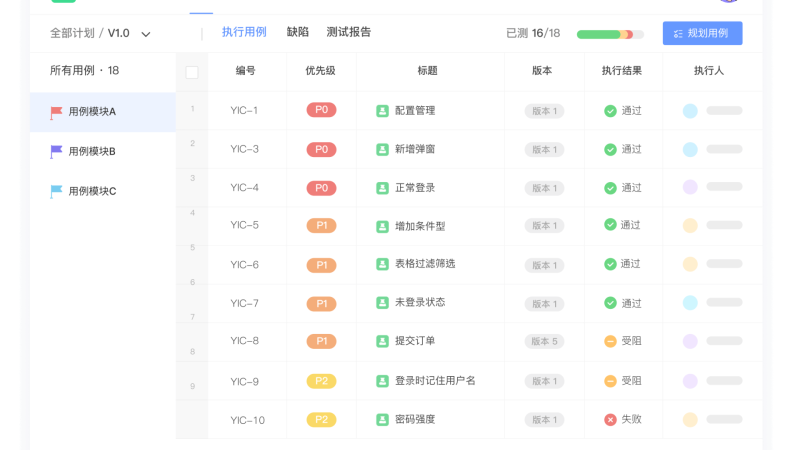Open the 登录时记住用户名 case title

point(435,381)
